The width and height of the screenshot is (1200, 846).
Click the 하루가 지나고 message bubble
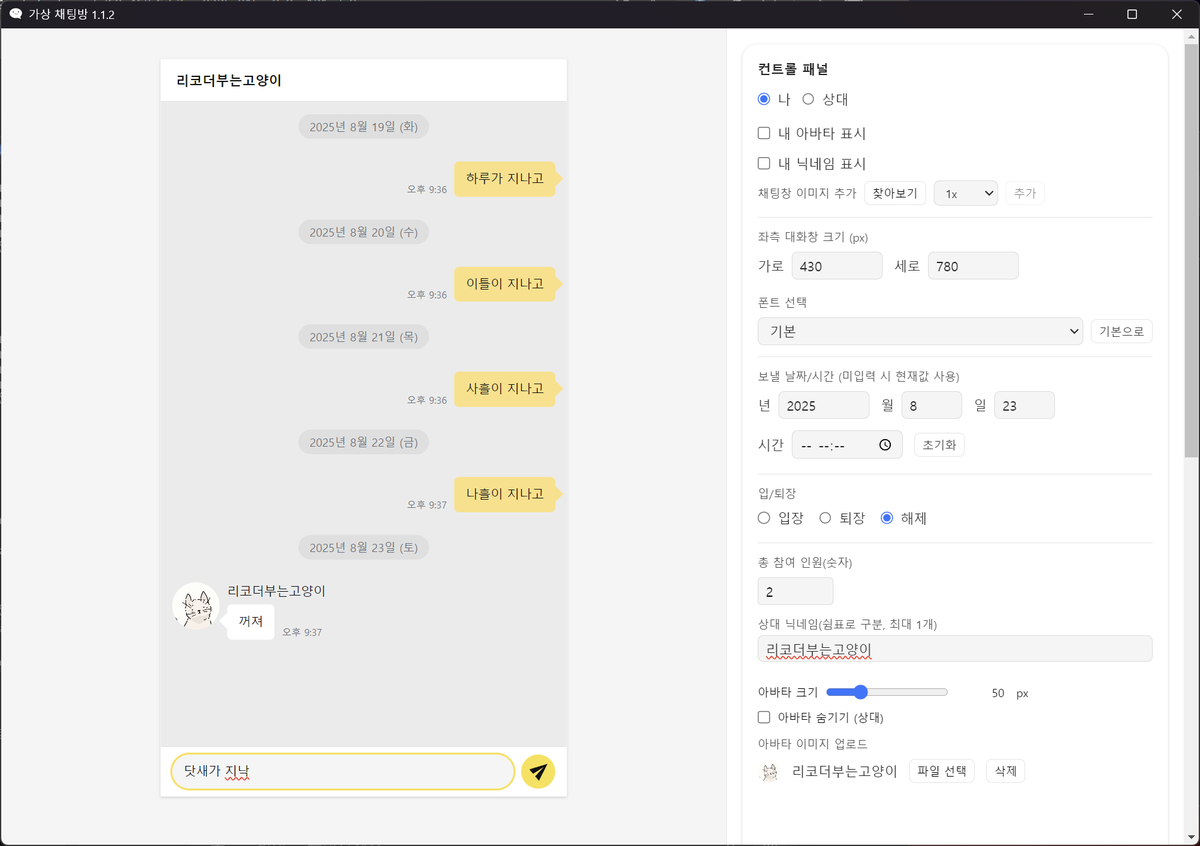[505, 179]
